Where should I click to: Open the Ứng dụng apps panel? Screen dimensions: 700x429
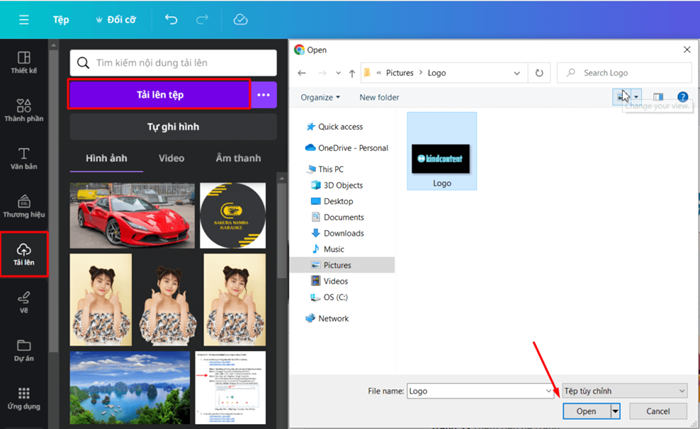coord(24,398)
